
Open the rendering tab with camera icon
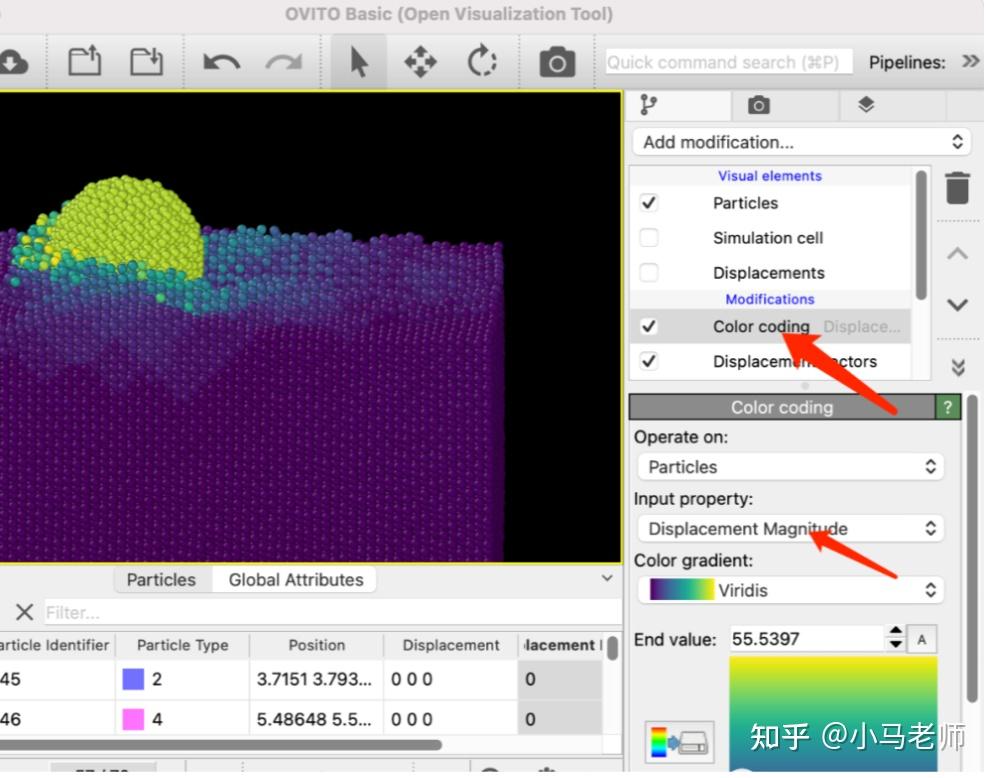[759, 105]
